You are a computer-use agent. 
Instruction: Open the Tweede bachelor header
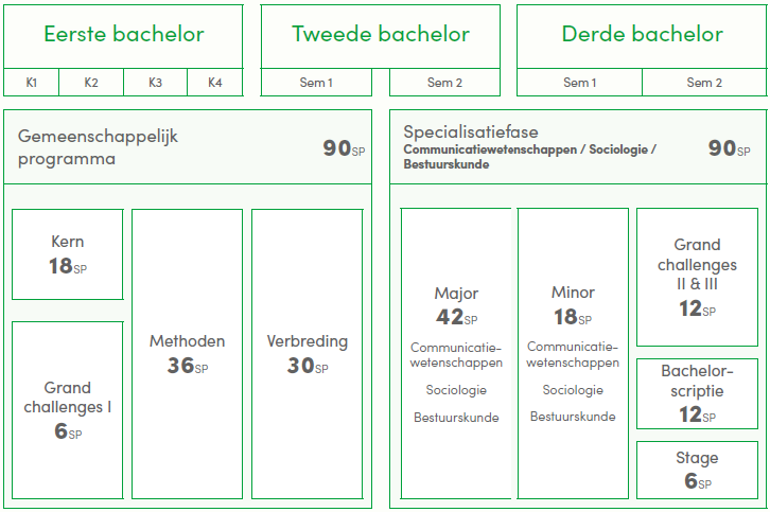tap(380, 35)
